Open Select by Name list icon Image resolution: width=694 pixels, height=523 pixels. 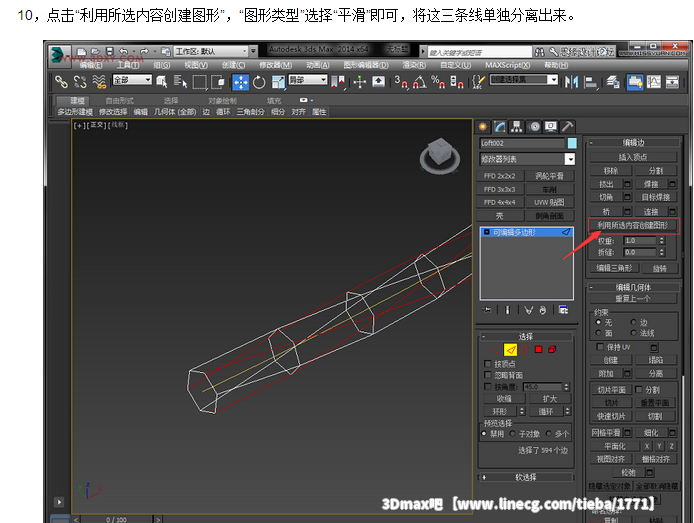click(180, 82)
